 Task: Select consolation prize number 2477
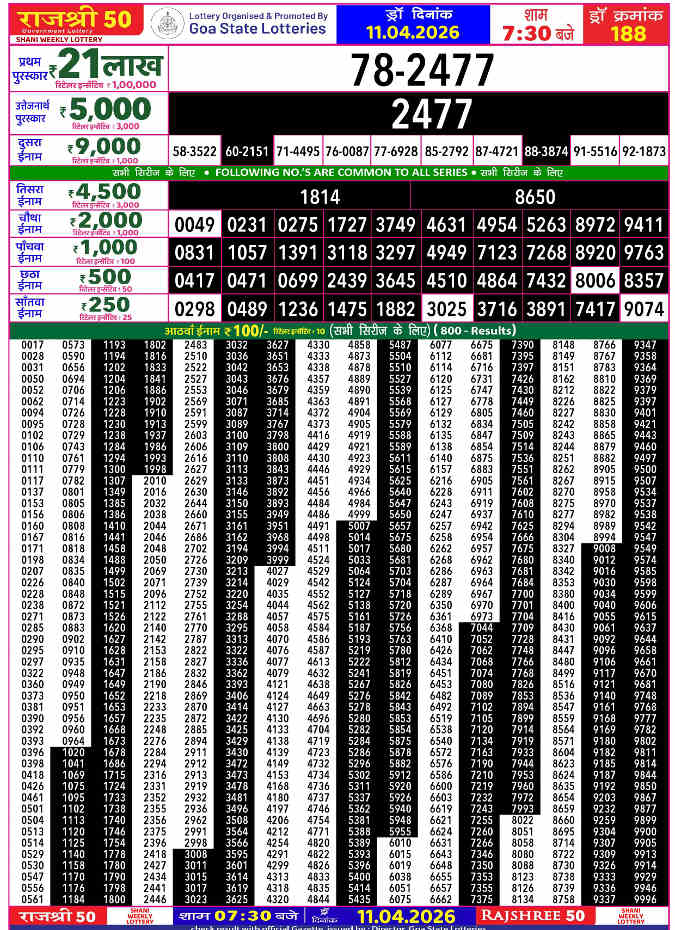421,114
